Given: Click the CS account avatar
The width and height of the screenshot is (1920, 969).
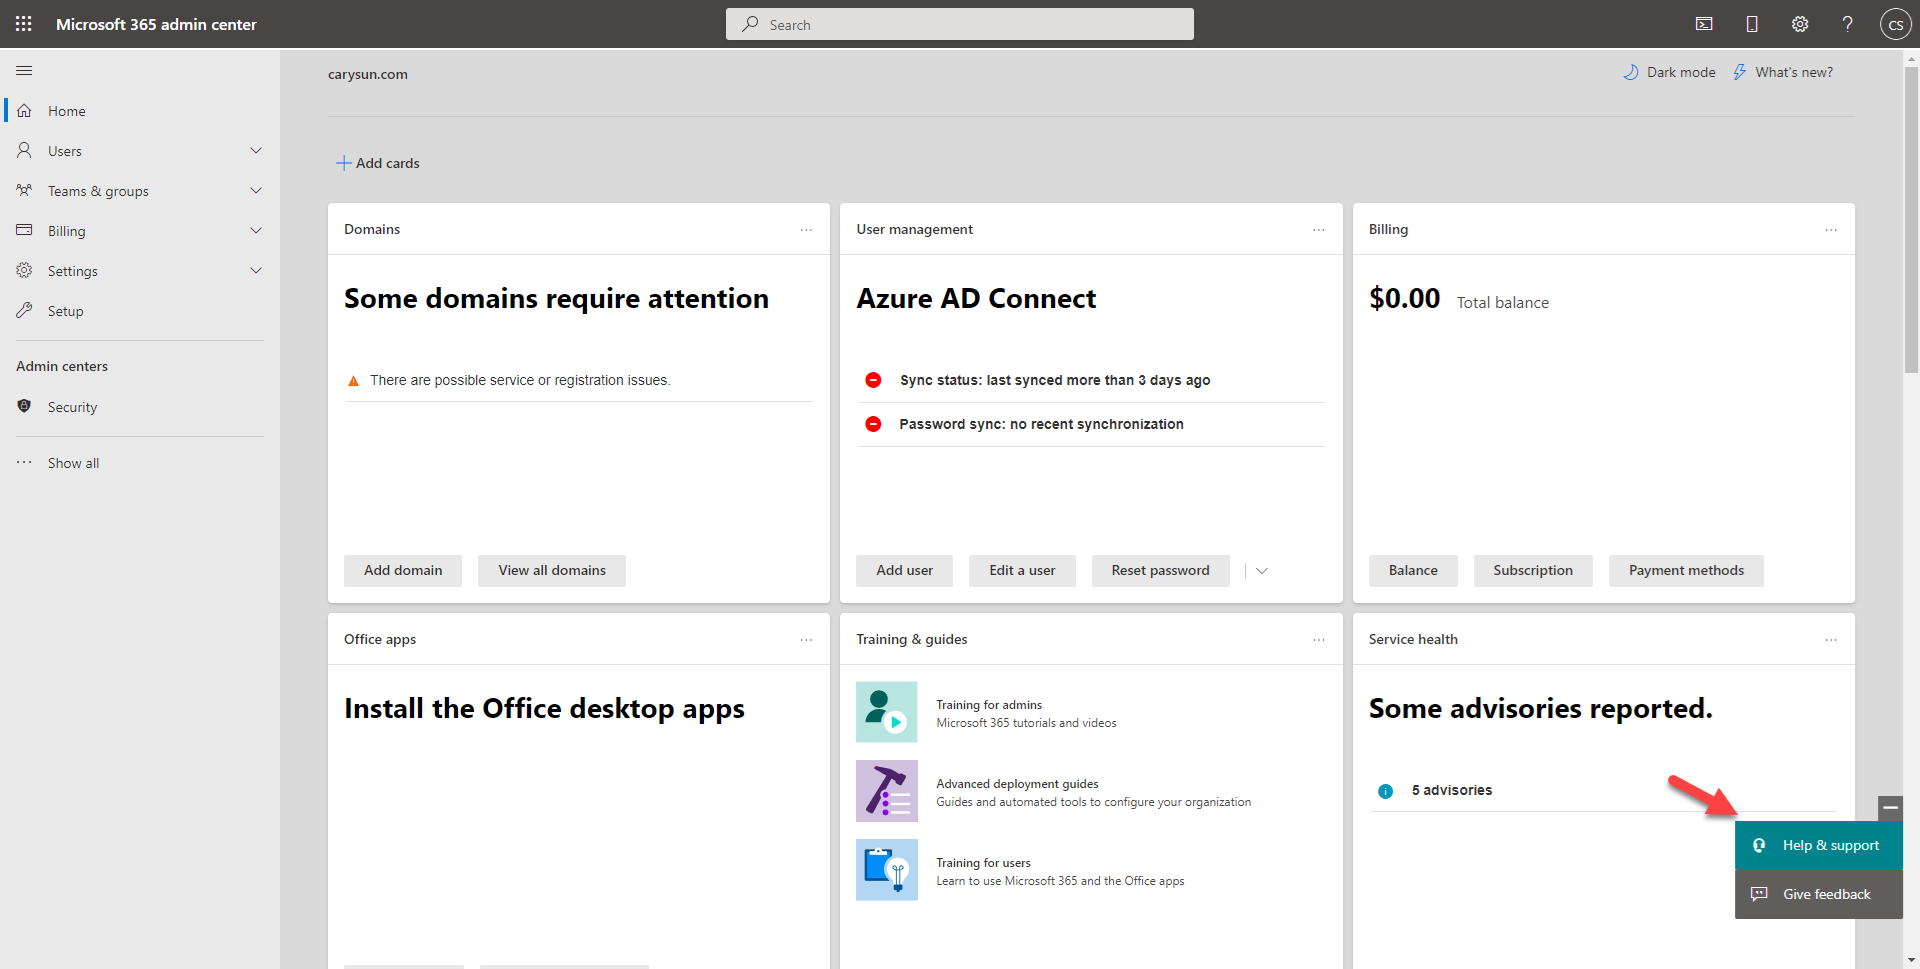Looking at the screenshot, I should pyautogui.click(x=1895, y=24).
